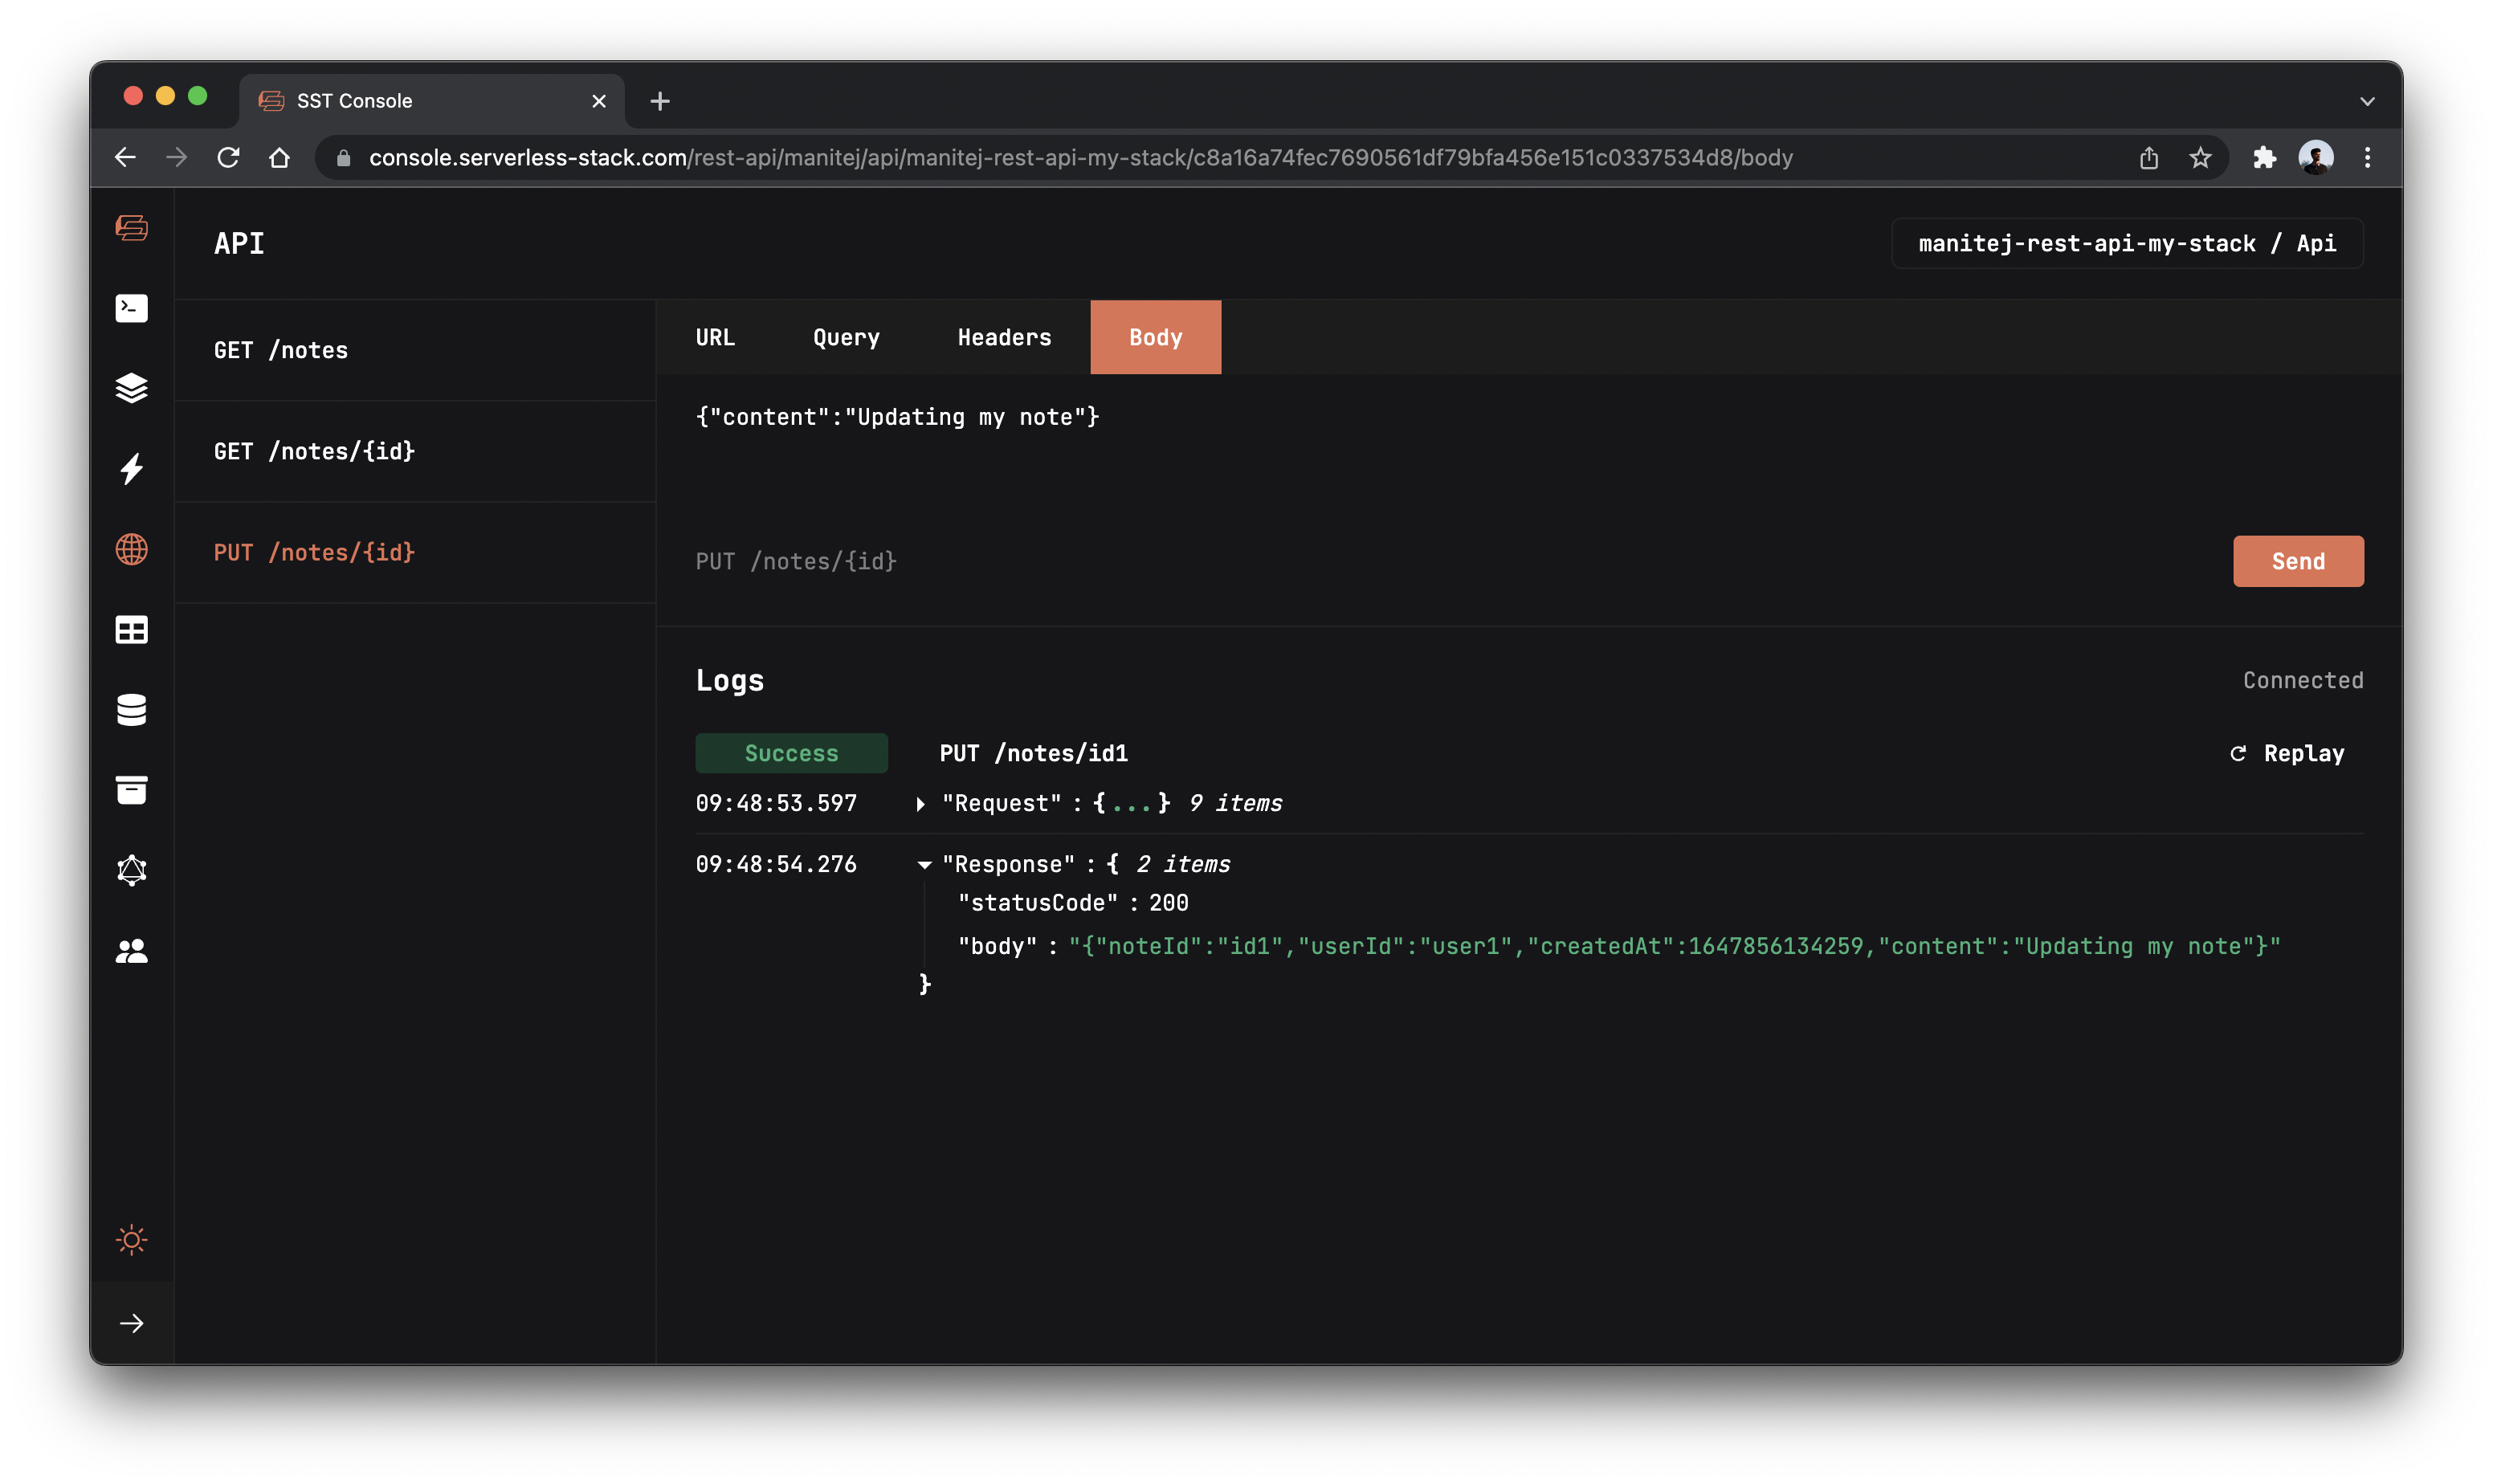Select the layers stack icon in sidebar

(133, 387)
